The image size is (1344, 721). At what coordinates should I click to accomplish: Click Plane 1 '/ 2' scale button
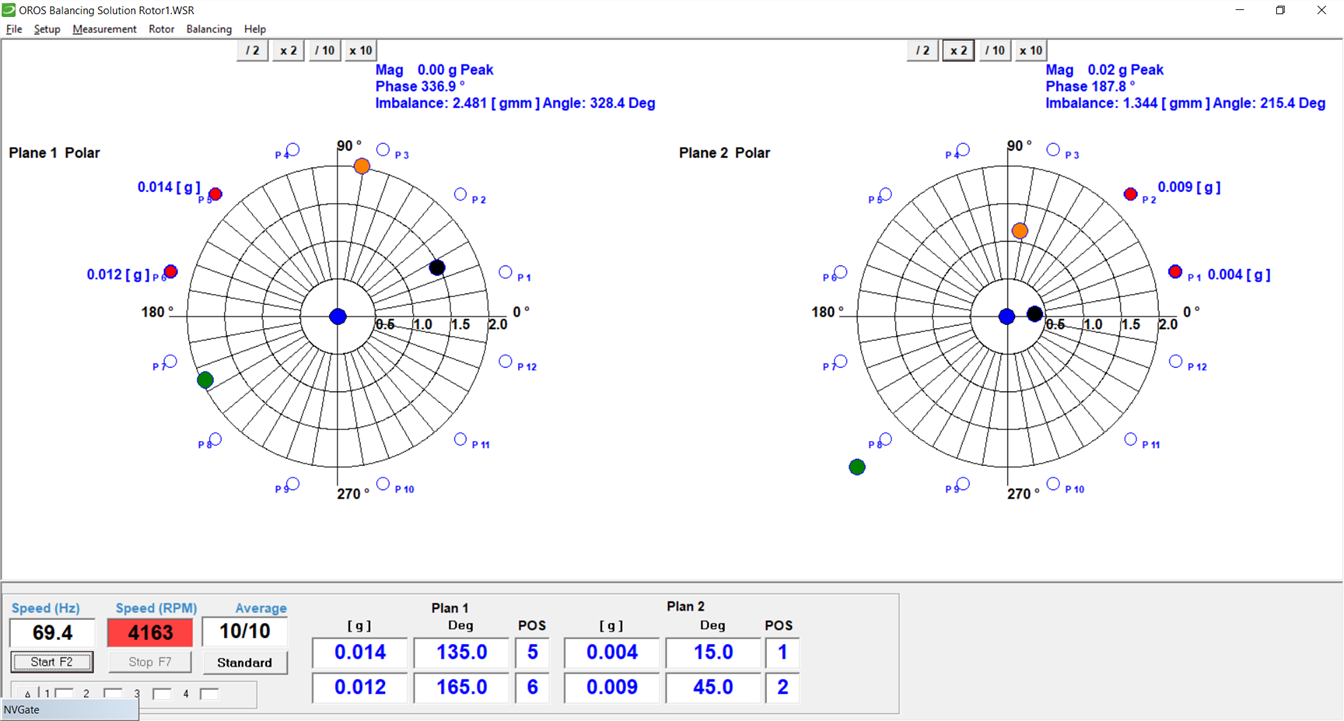point(253,50)
